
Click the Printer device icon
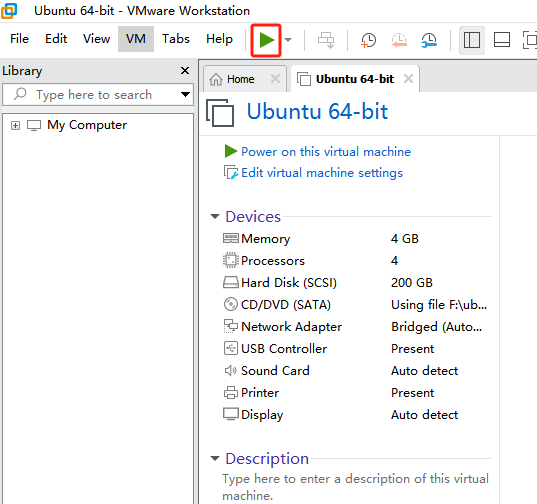[x=230, y=392]
